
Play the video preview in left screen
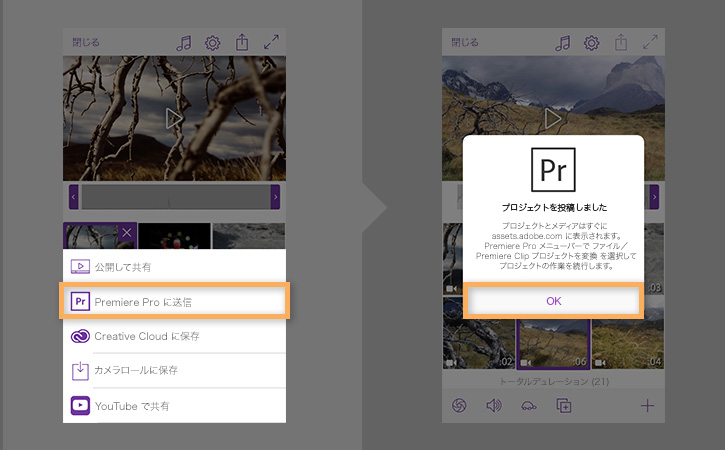[x=174, y=119]
